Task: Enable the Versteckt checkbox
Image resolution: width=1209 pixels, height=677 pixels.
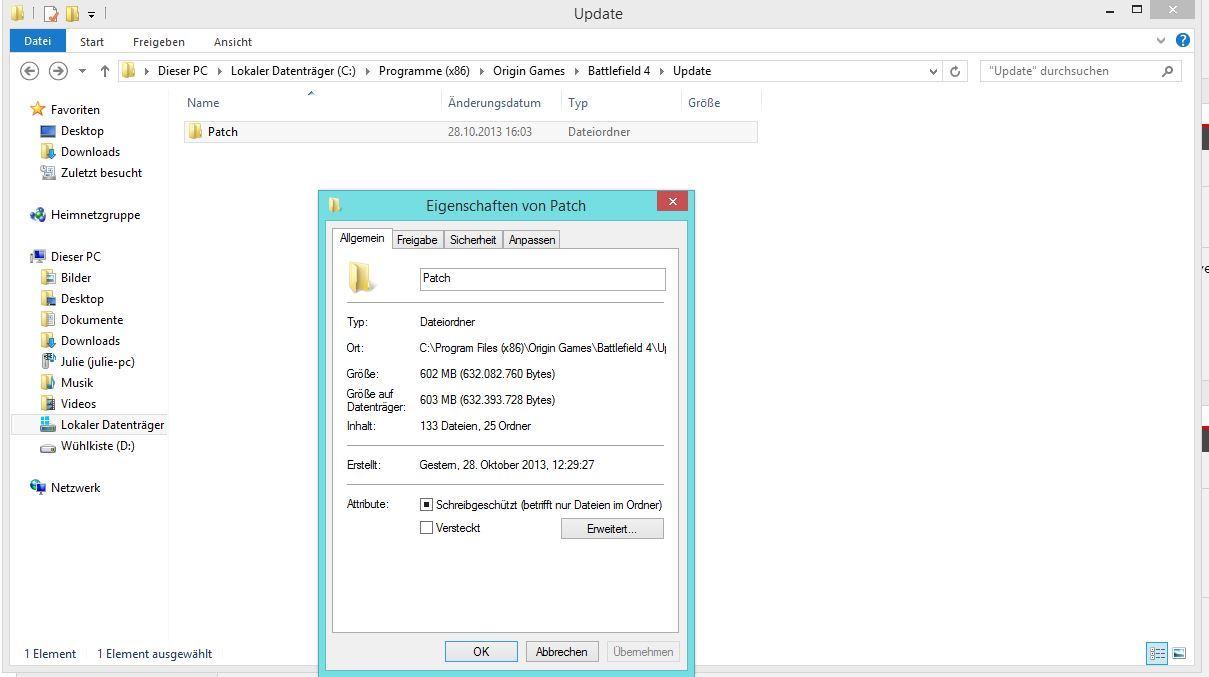Action: 427,528
